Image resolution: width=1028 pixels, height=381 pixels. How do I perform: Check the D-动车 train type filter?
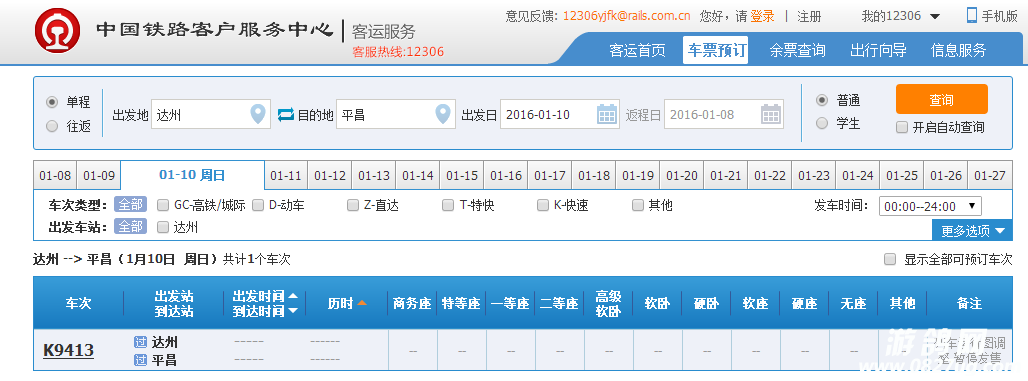[258, 205]
